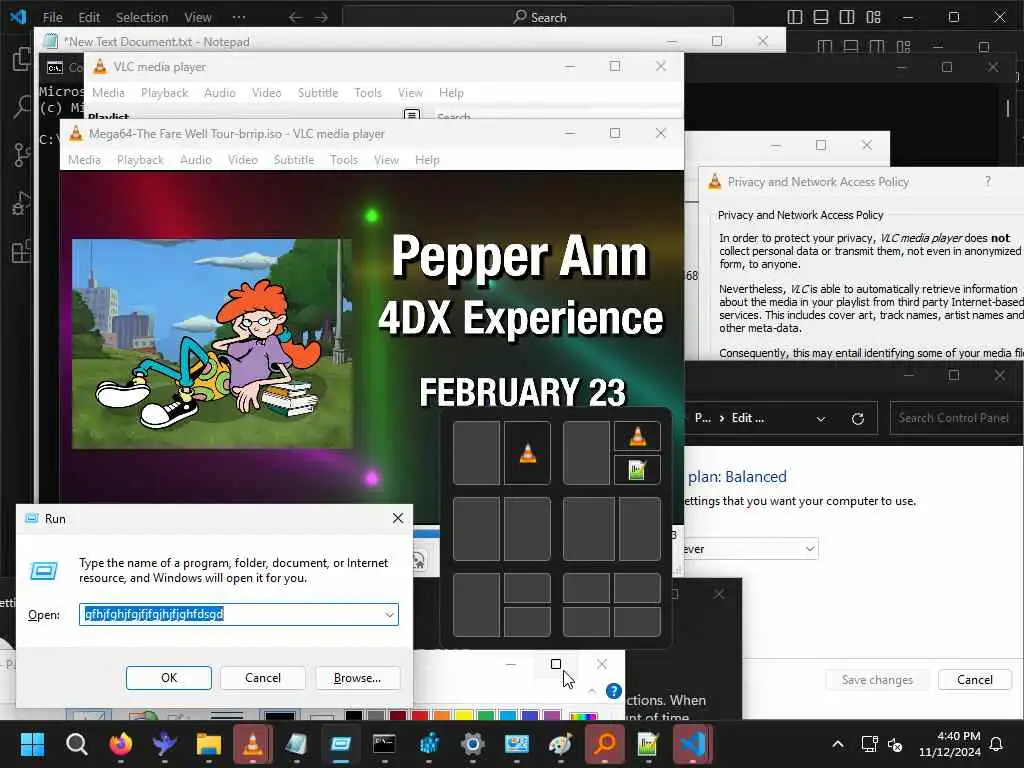Click the 'Edit ...' breadcrumb in Control Panel
The width and height of the screenshot is (1024, 768).
coord(747,418)
